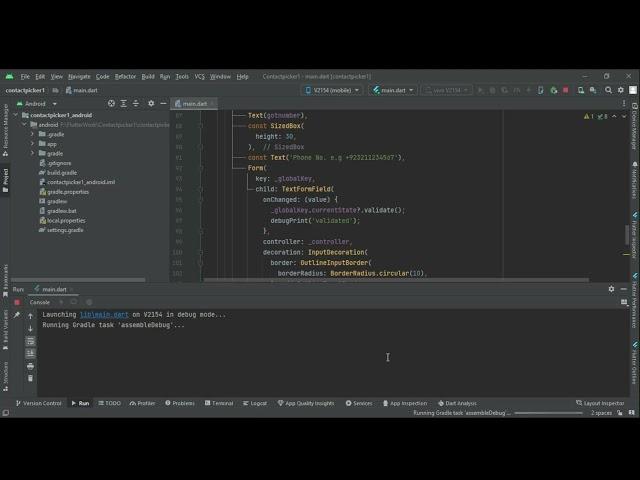Expand the gradle folder

[32, 153]
